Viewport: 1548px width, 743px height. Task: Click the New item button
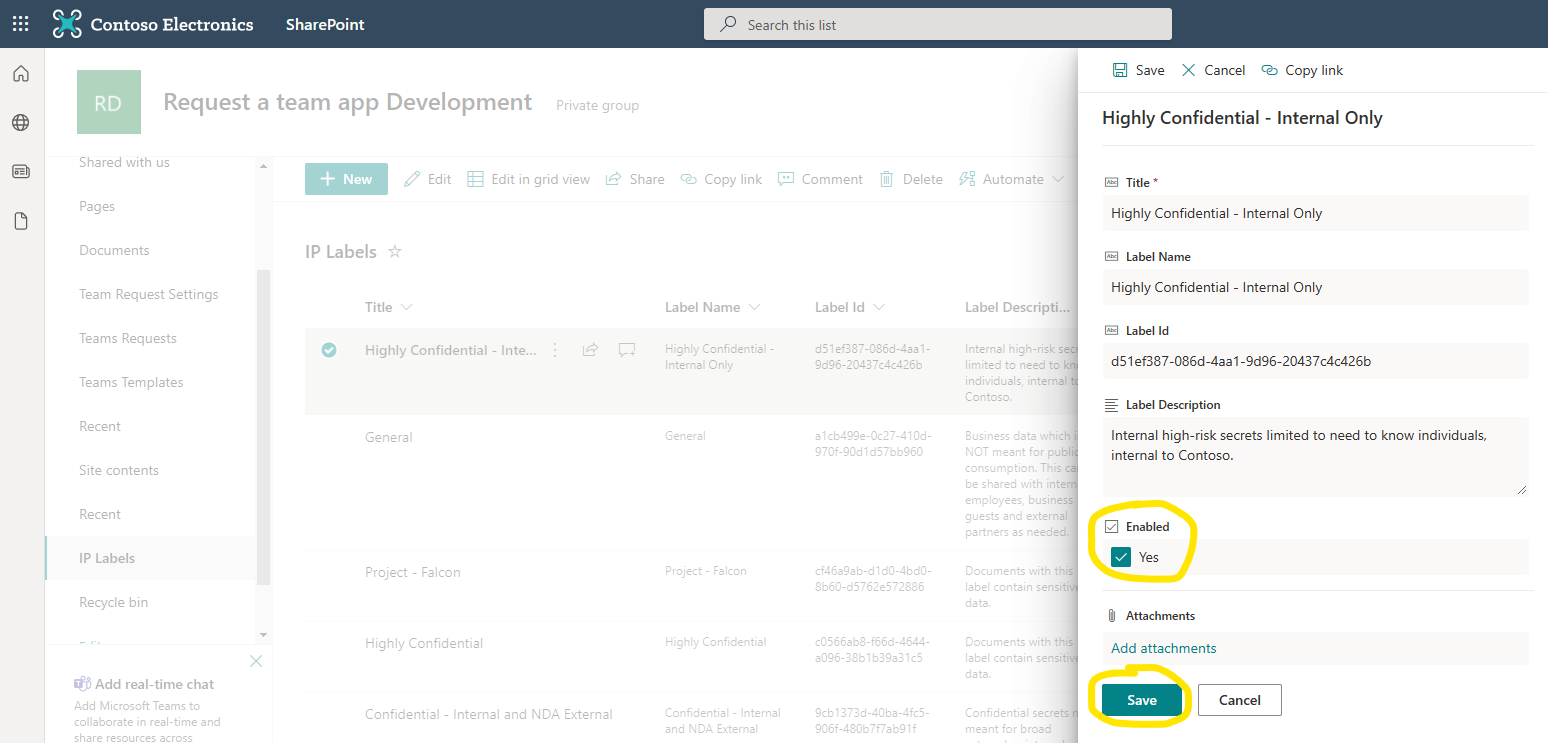pyautogui.click(x=346, y=179)
